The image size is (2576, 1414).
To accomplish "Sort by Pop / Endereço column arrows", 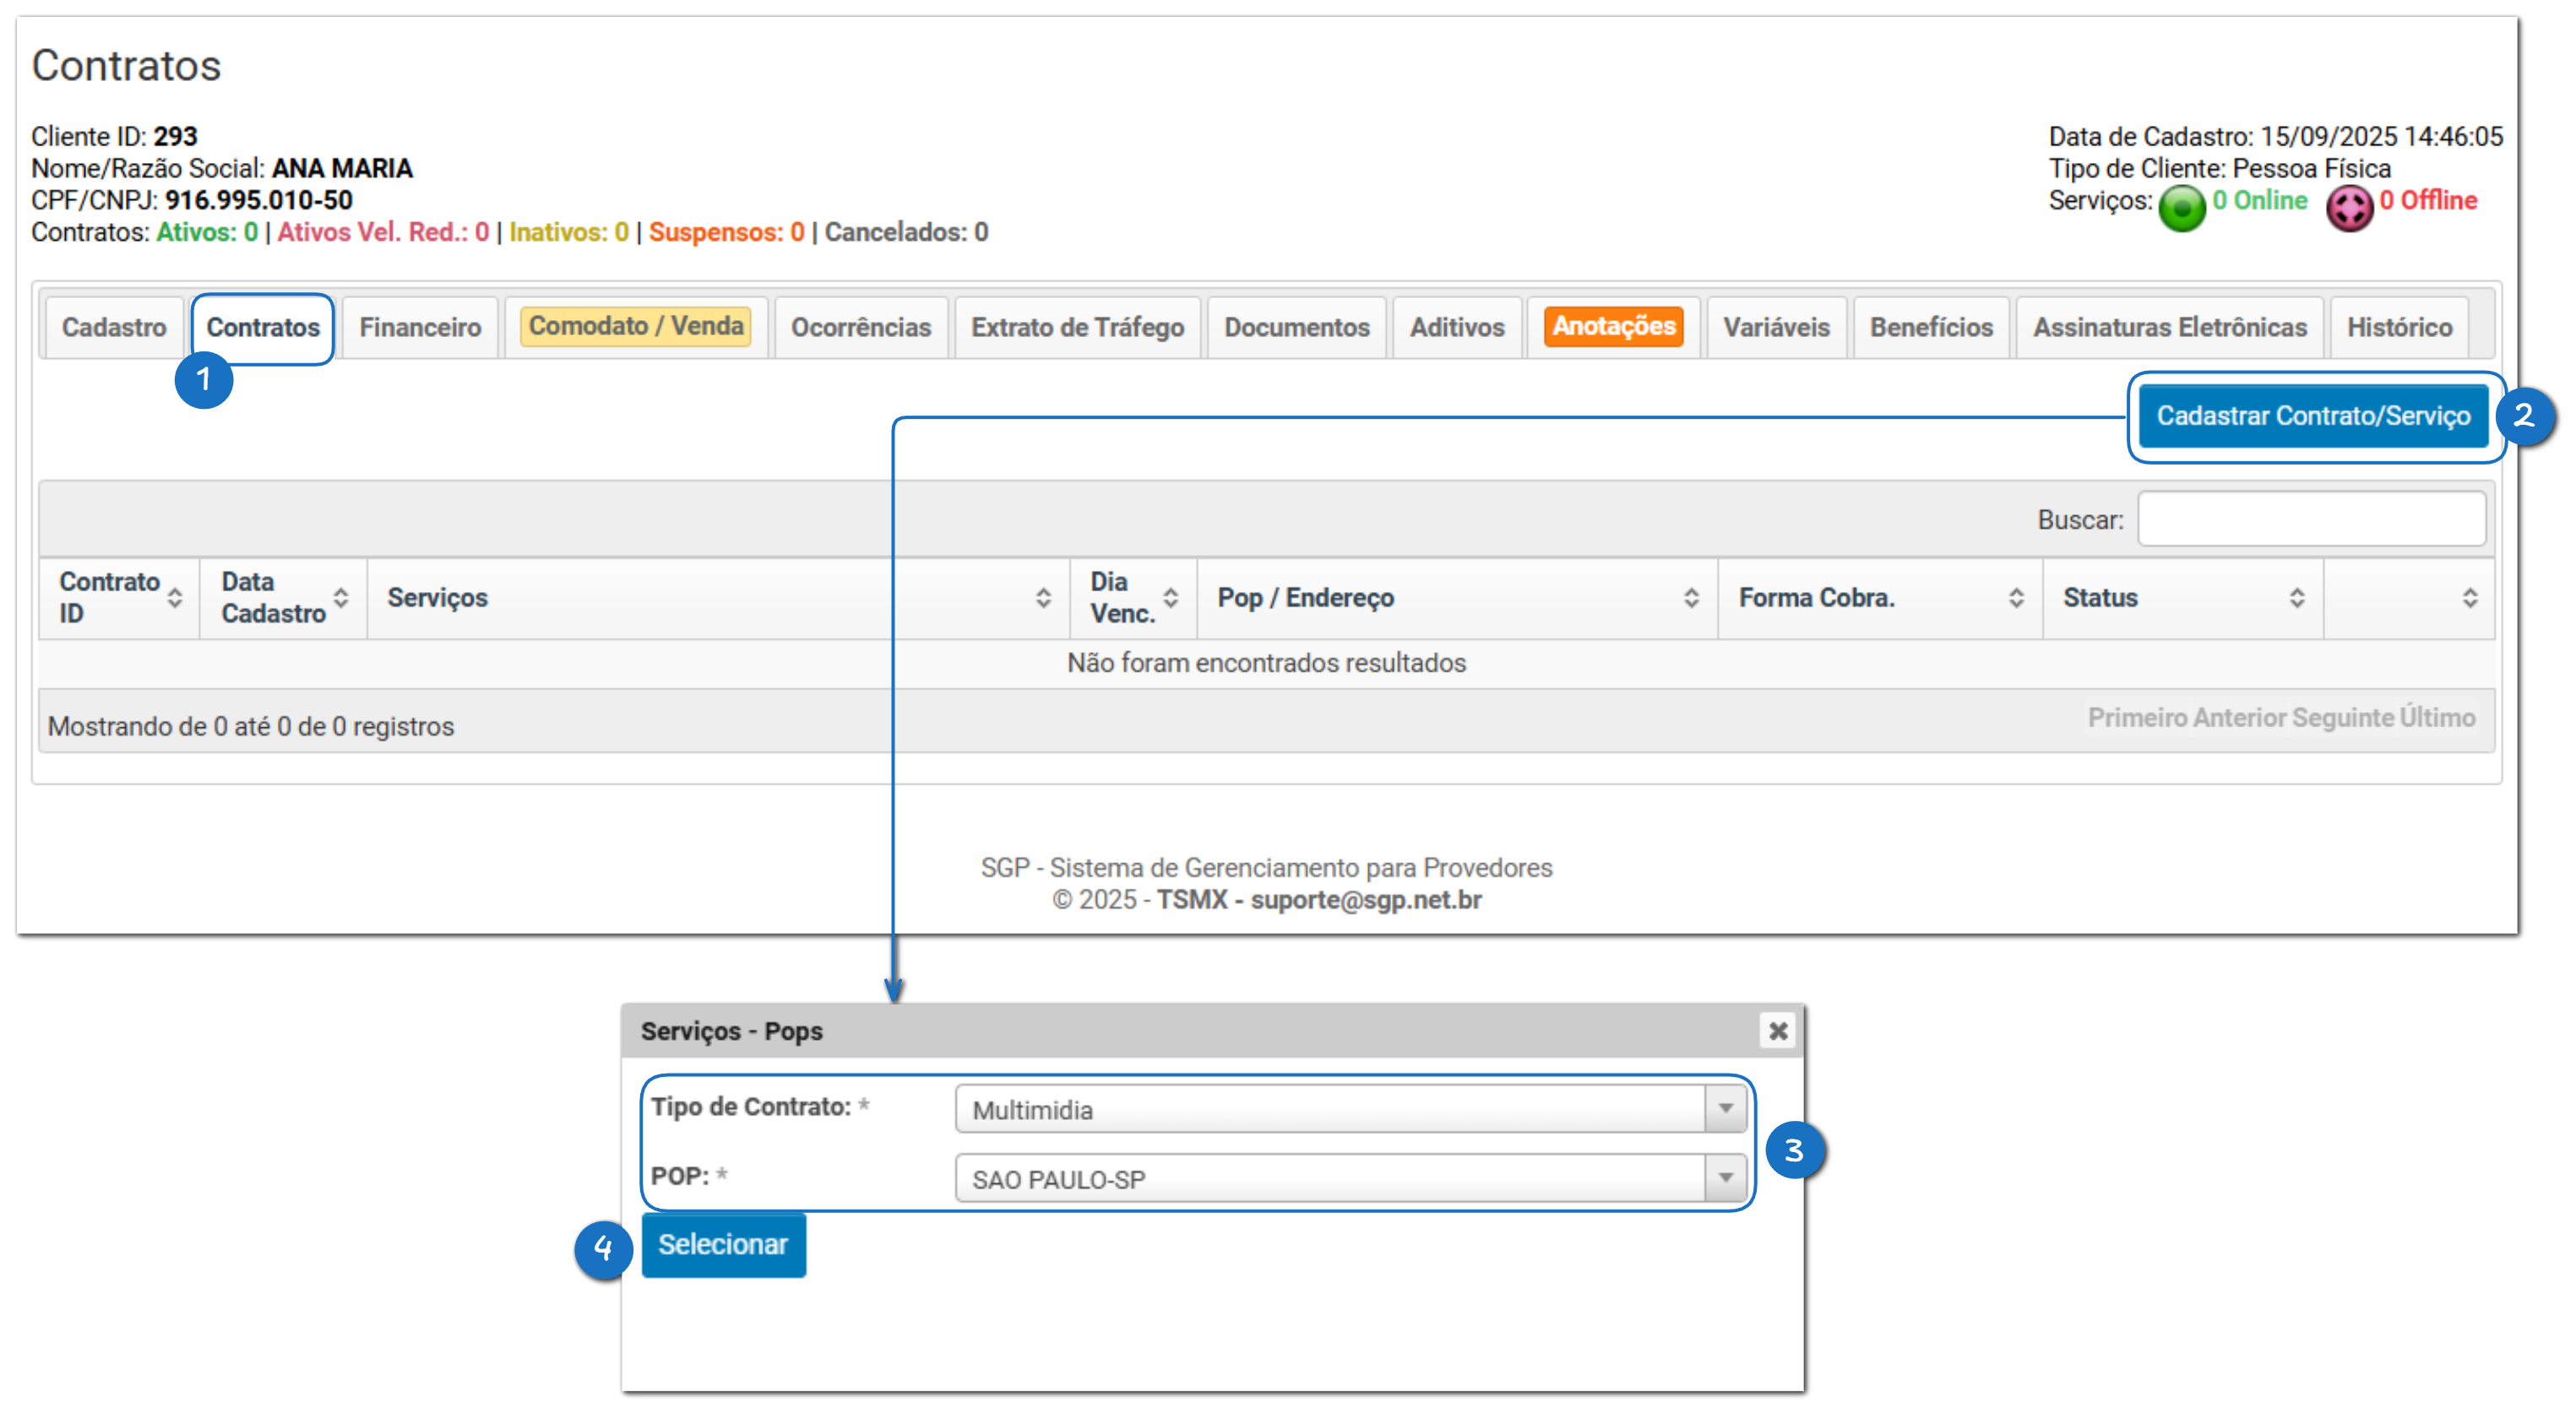I will click(x=1691, y=598).
